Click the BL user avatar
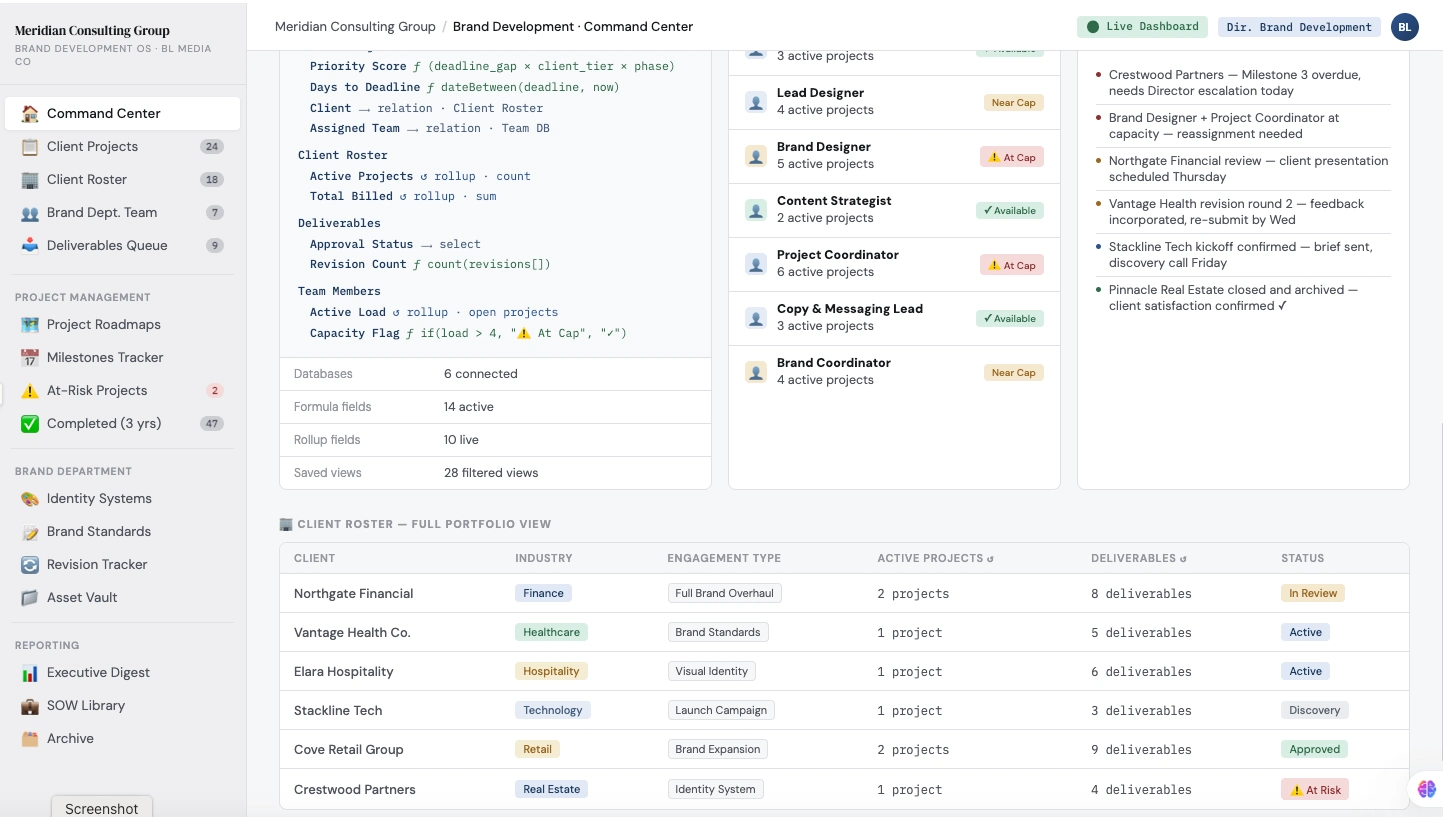 (x=1404, y=27)
